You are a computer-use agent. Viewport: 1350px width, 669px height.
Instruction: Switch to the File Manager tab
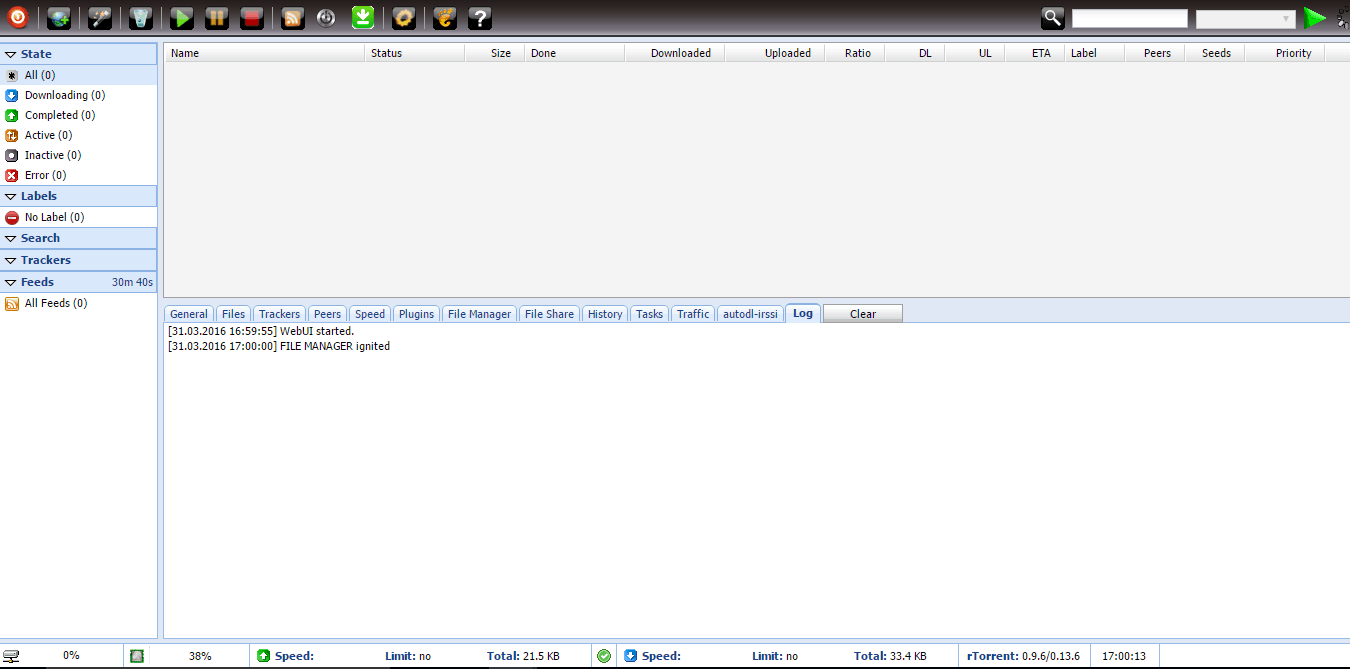(479, 314)
